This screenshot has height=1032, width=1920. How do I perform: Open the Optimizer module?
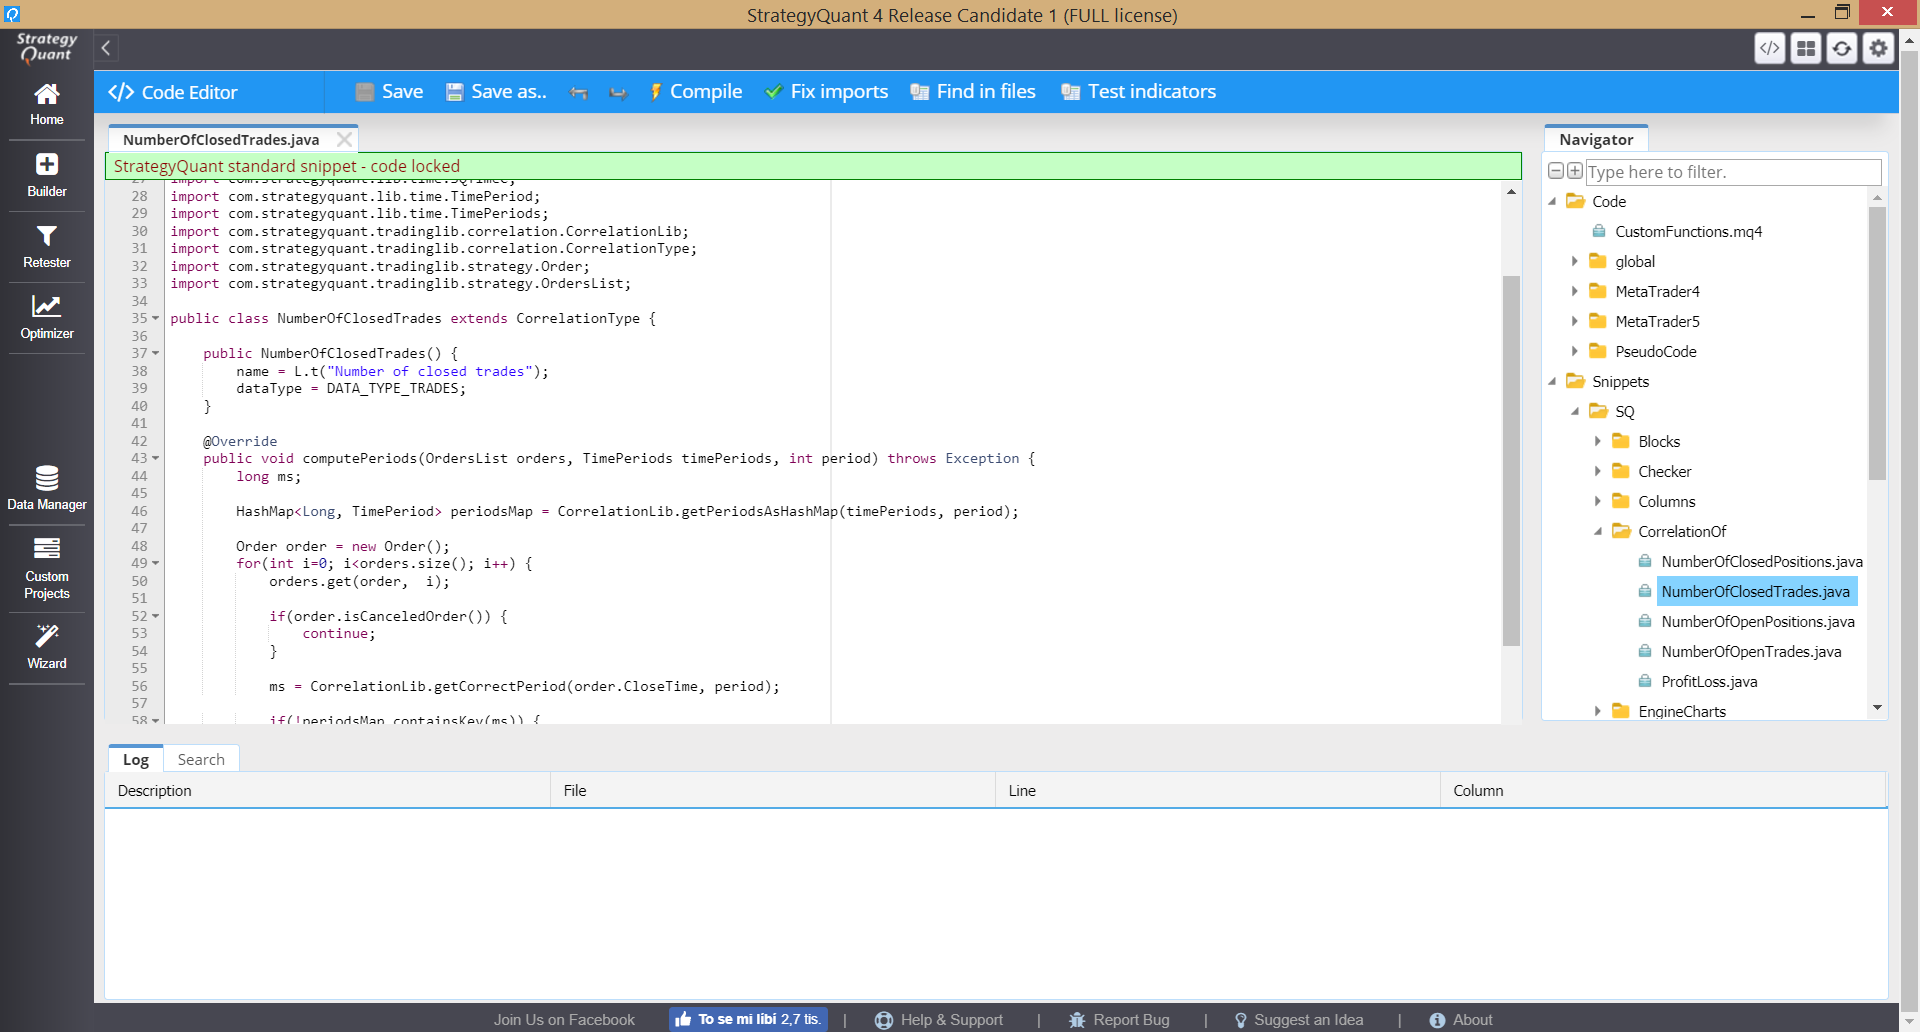[x=47, y=318]
